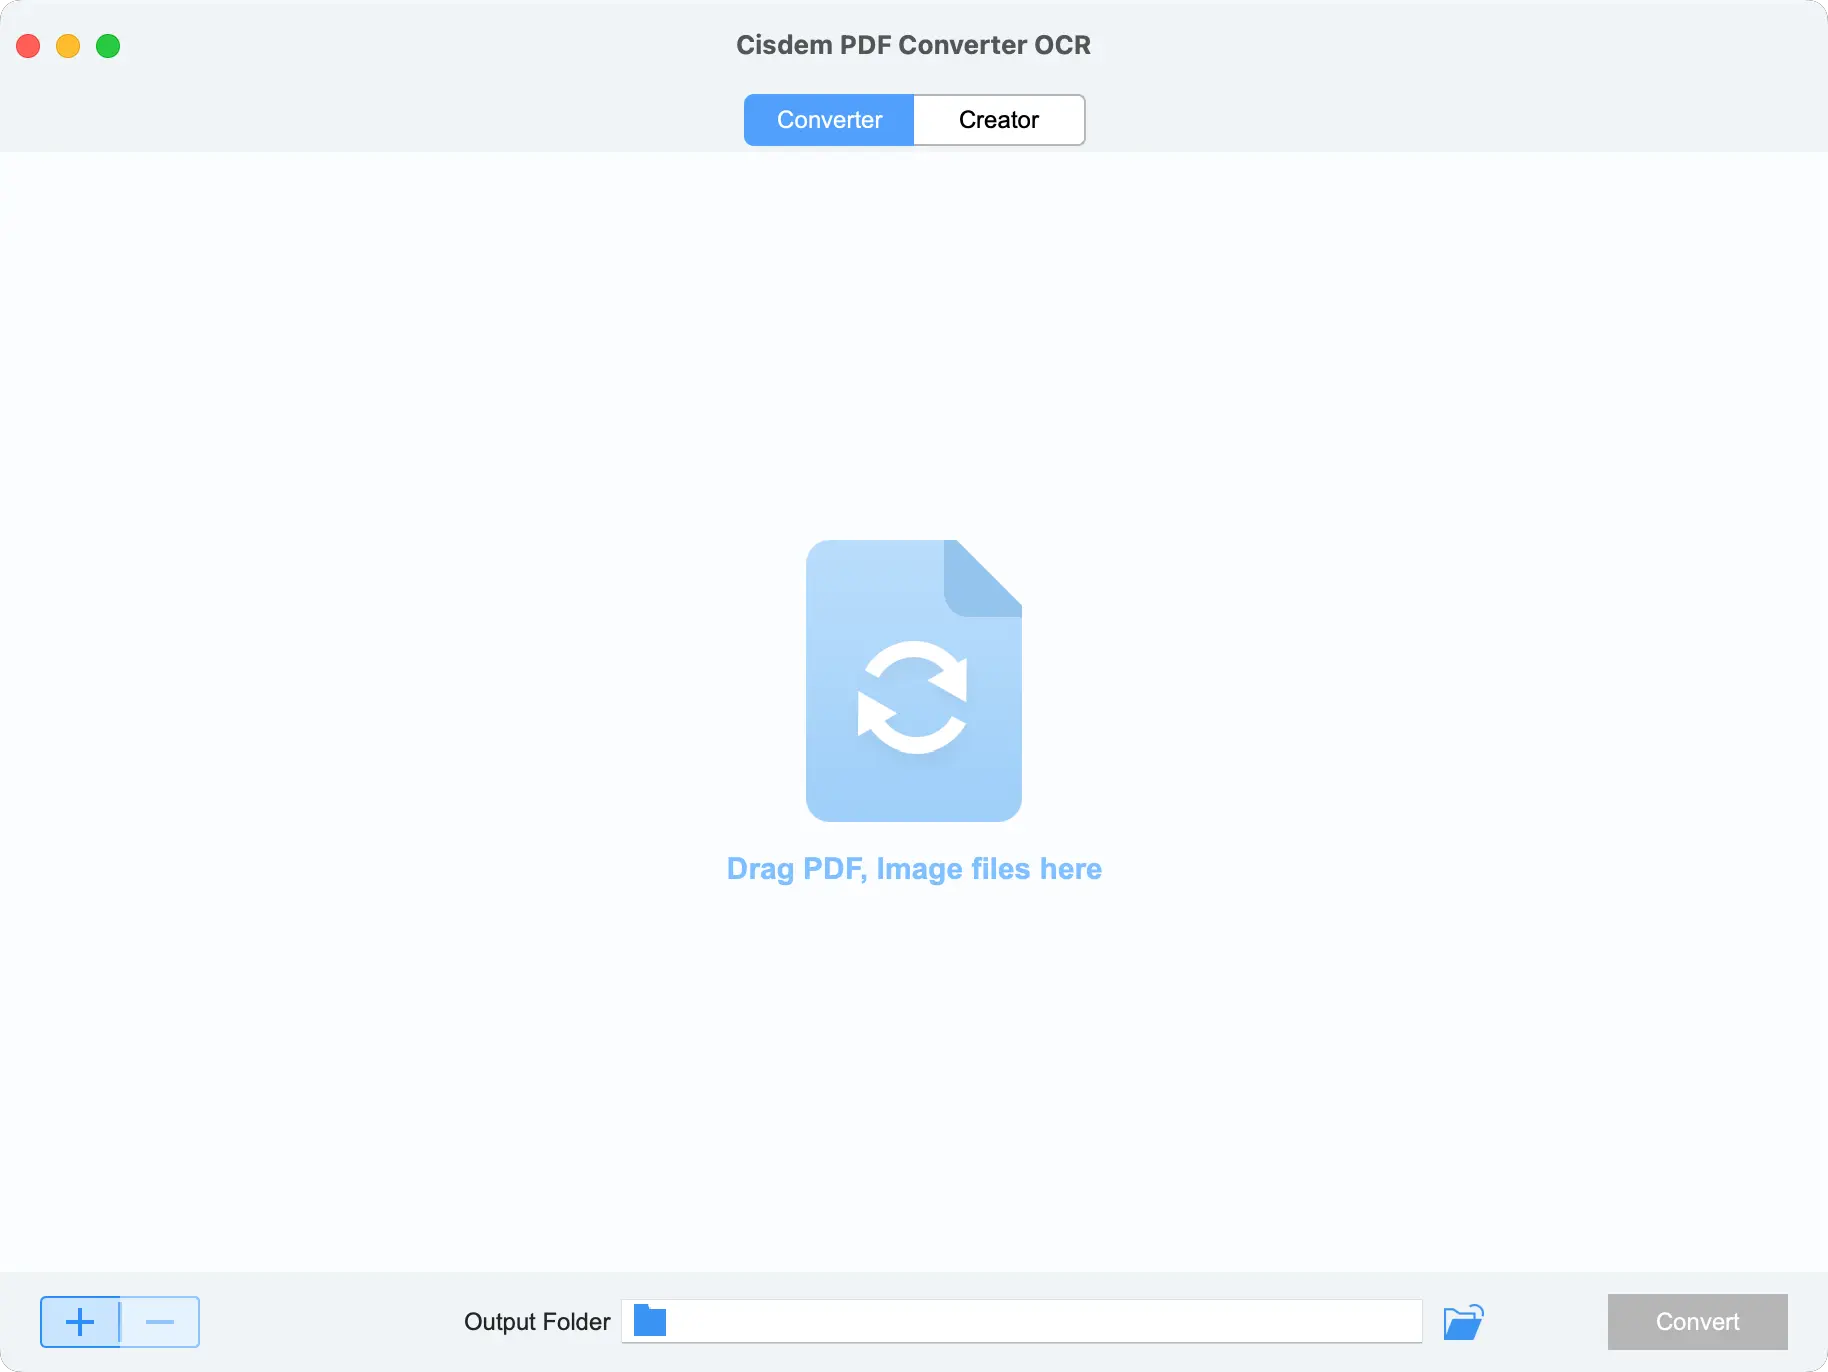Open output folder browse icon
This screenshot has width=1828, height=1372.
(1463, 1322)
